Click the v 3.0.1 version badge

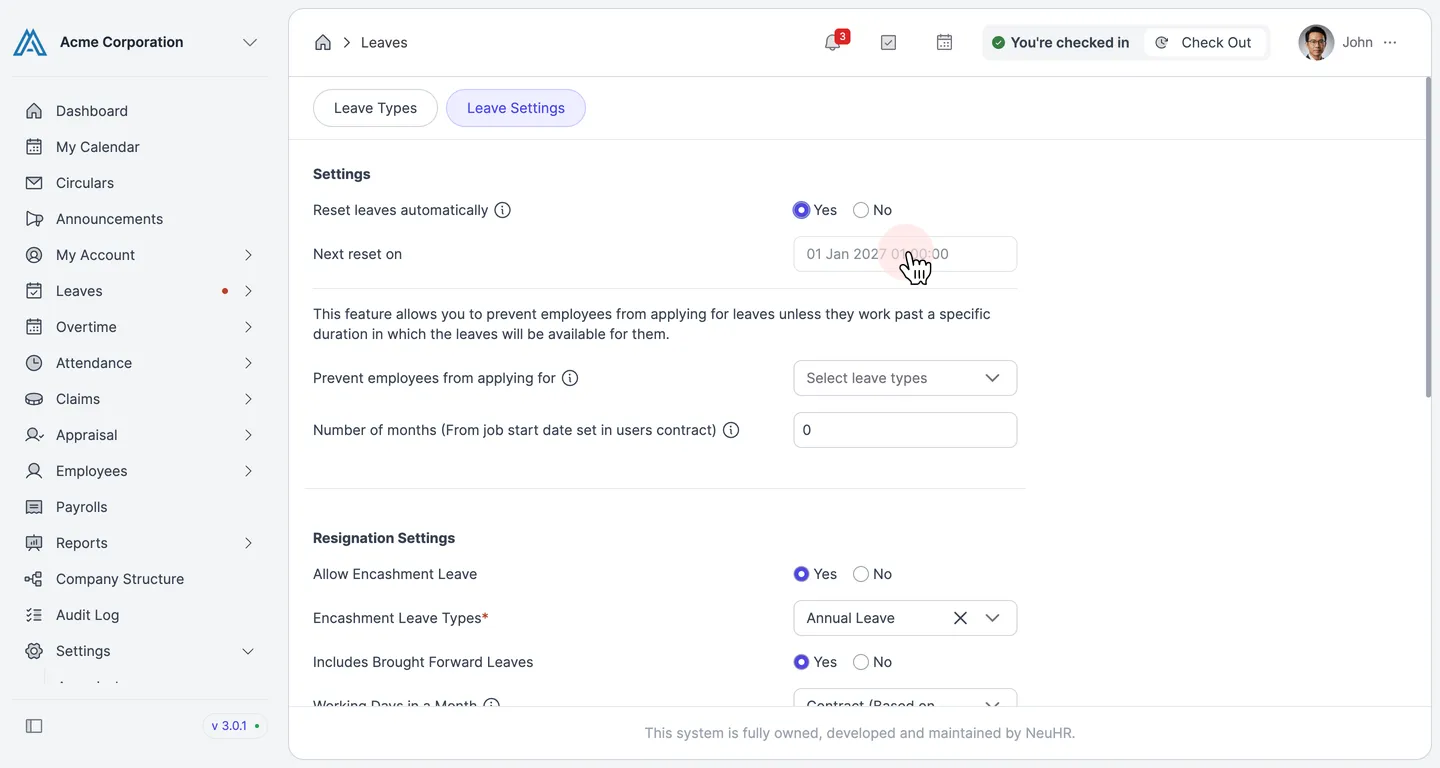click(x=236, y=726)
